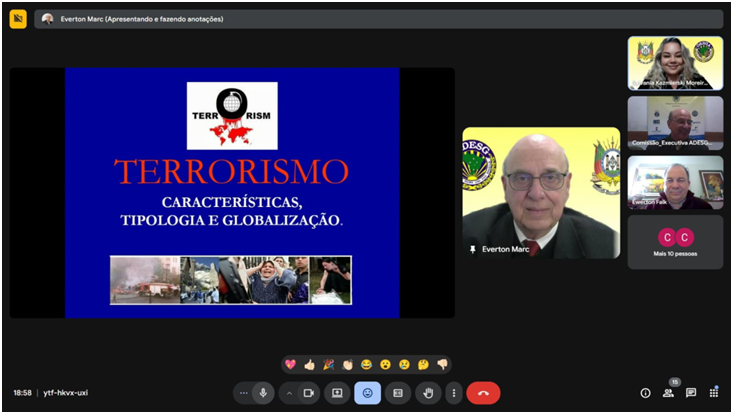
Task: Select the Comissão_Executiva ADESG video thumbnail
Action: [675, 123]
